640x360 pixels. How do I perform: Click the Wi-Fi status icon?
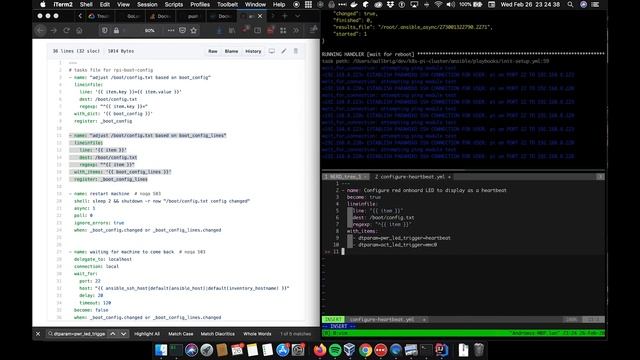click(x=438, y=4)
